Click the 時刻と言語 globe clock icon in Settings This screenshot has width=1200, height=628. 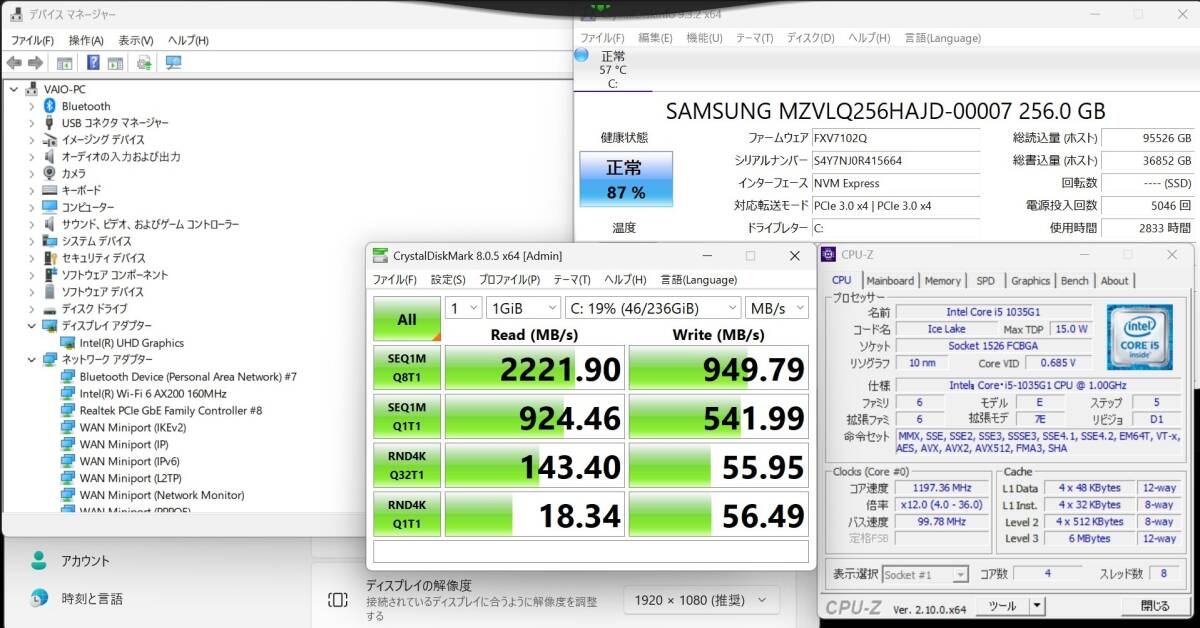38,598
